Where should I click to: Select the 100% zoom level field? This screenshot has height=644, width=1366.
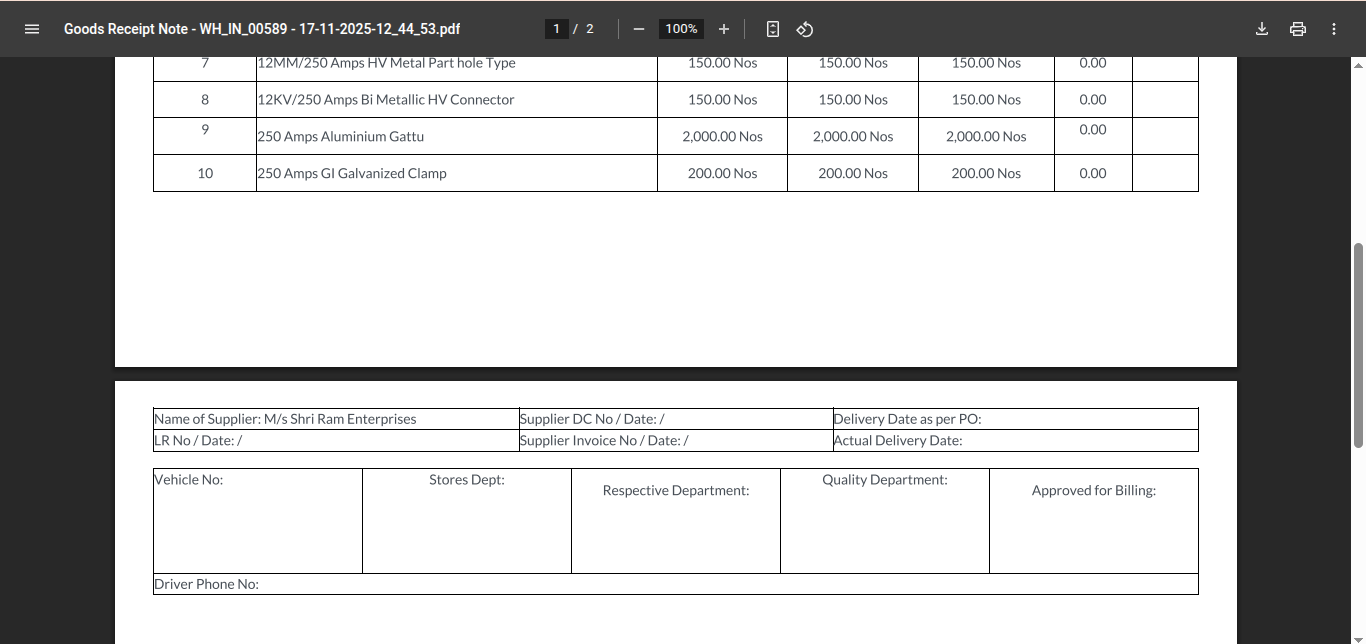[x=681, y=29]
